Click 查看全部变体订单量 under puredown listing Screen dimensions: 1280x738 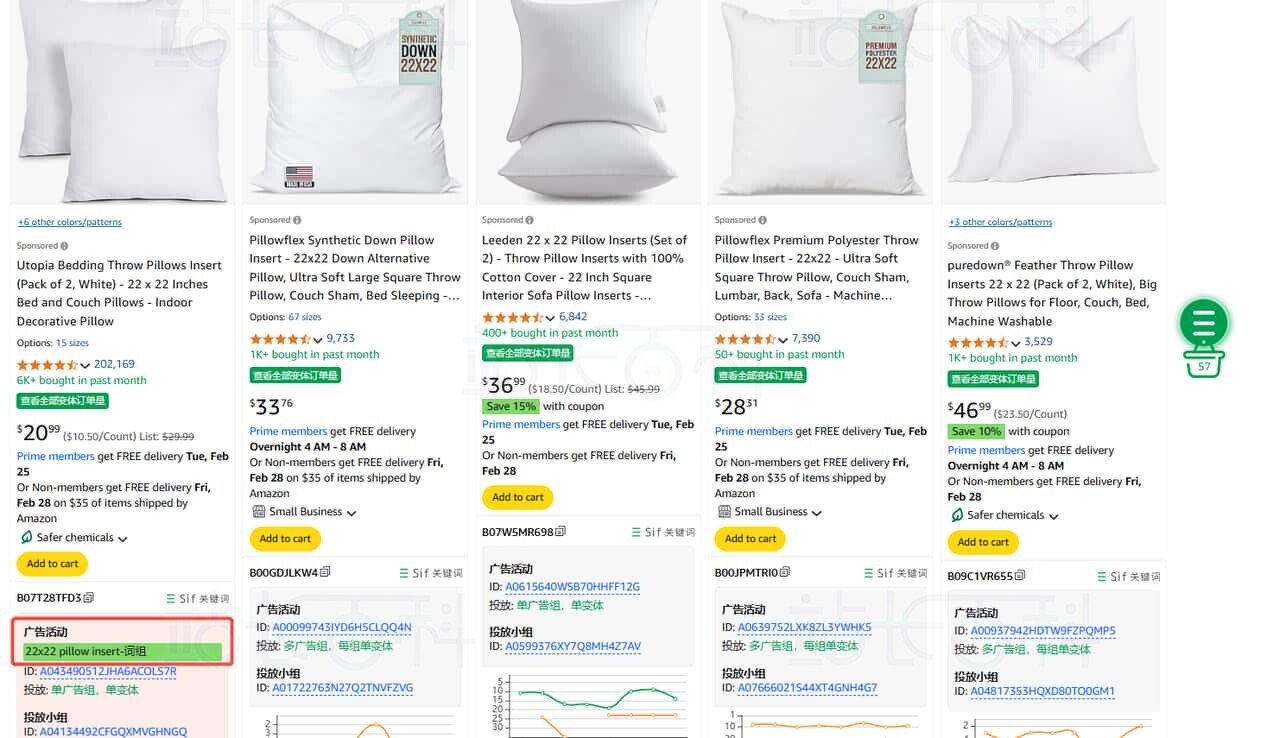pyautogui.click(x=993, y=379)
